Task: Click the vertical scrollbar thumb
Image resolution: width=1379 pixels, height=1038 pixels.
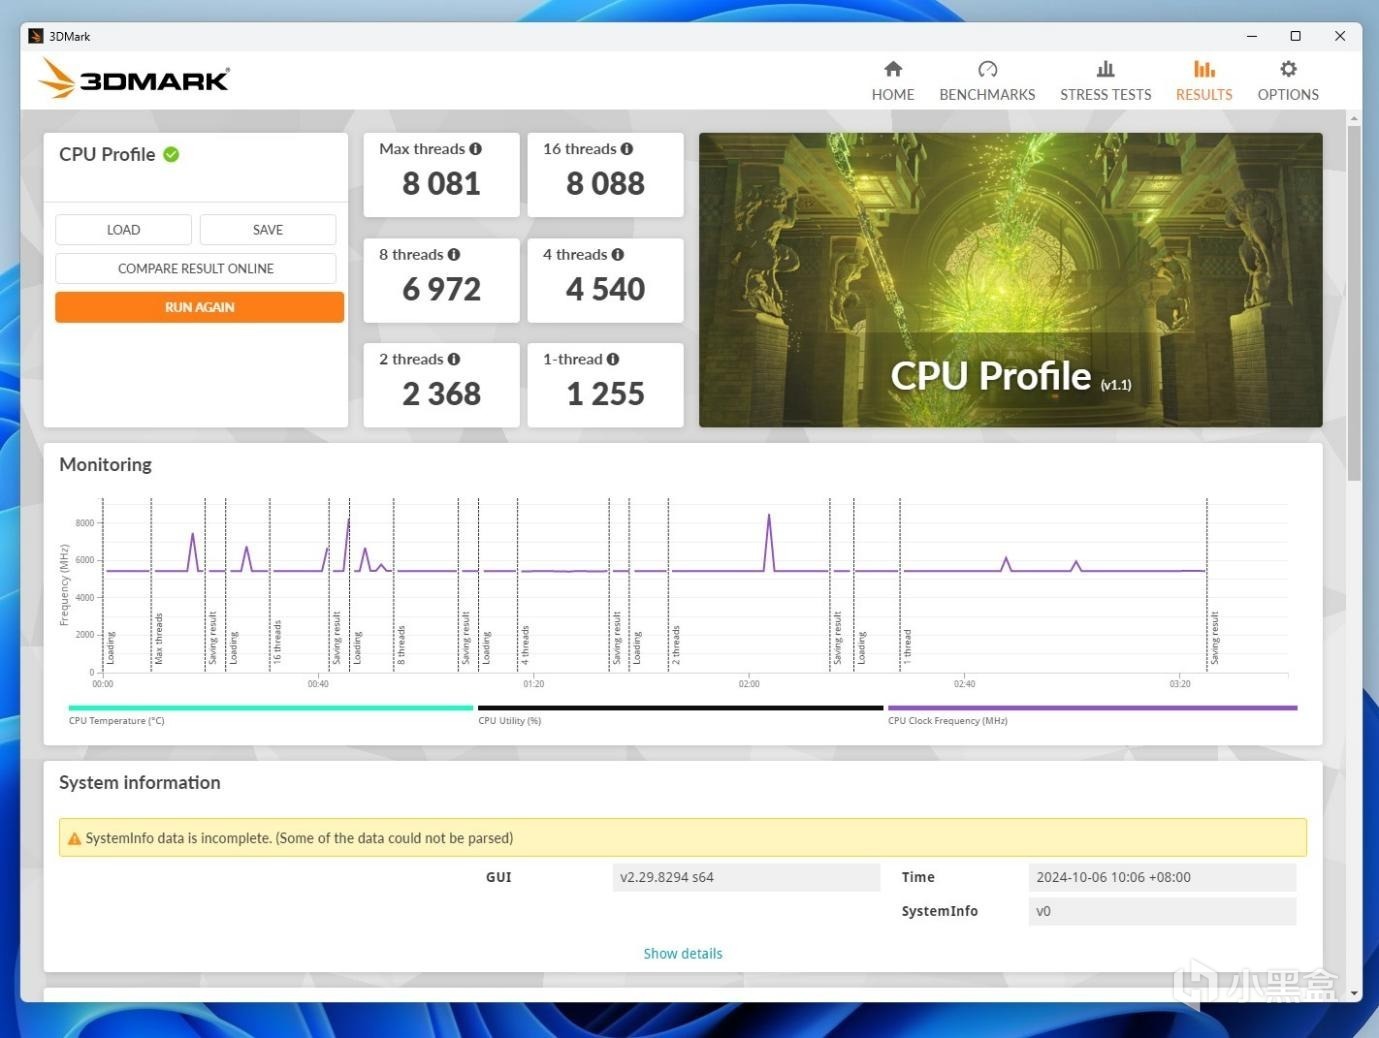Action: (1354, 304)
